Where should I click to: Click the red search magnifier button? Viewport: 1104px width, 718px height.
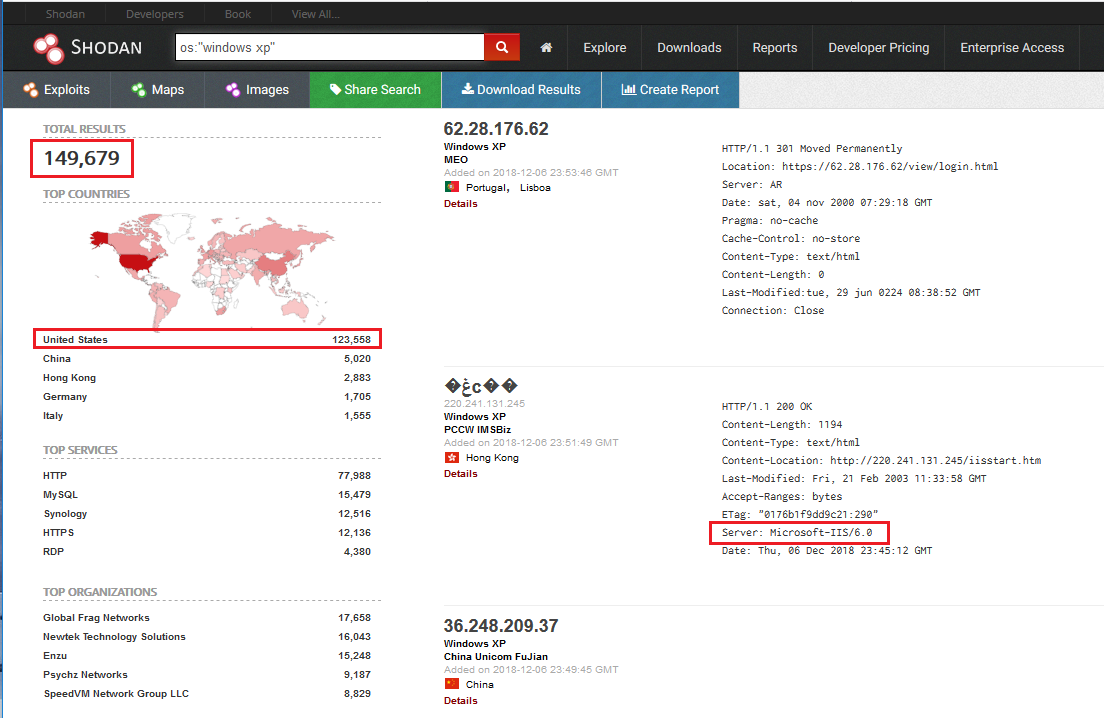point(502,47)
